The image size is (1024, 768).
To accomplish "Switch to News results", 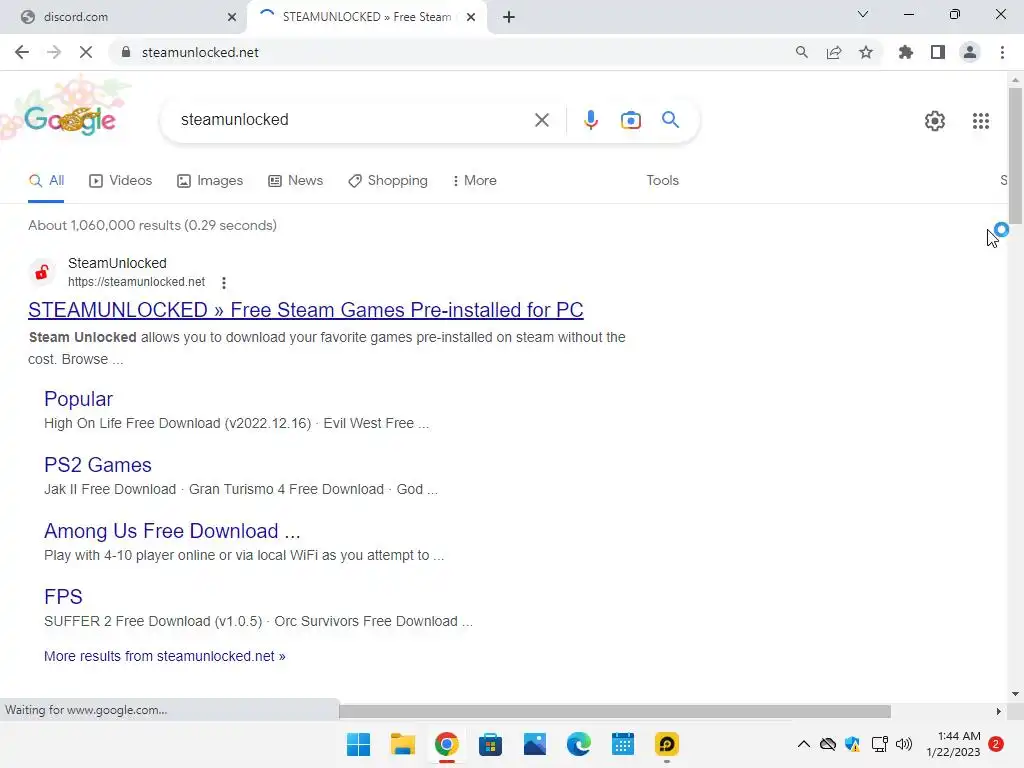I will point(295,180).
